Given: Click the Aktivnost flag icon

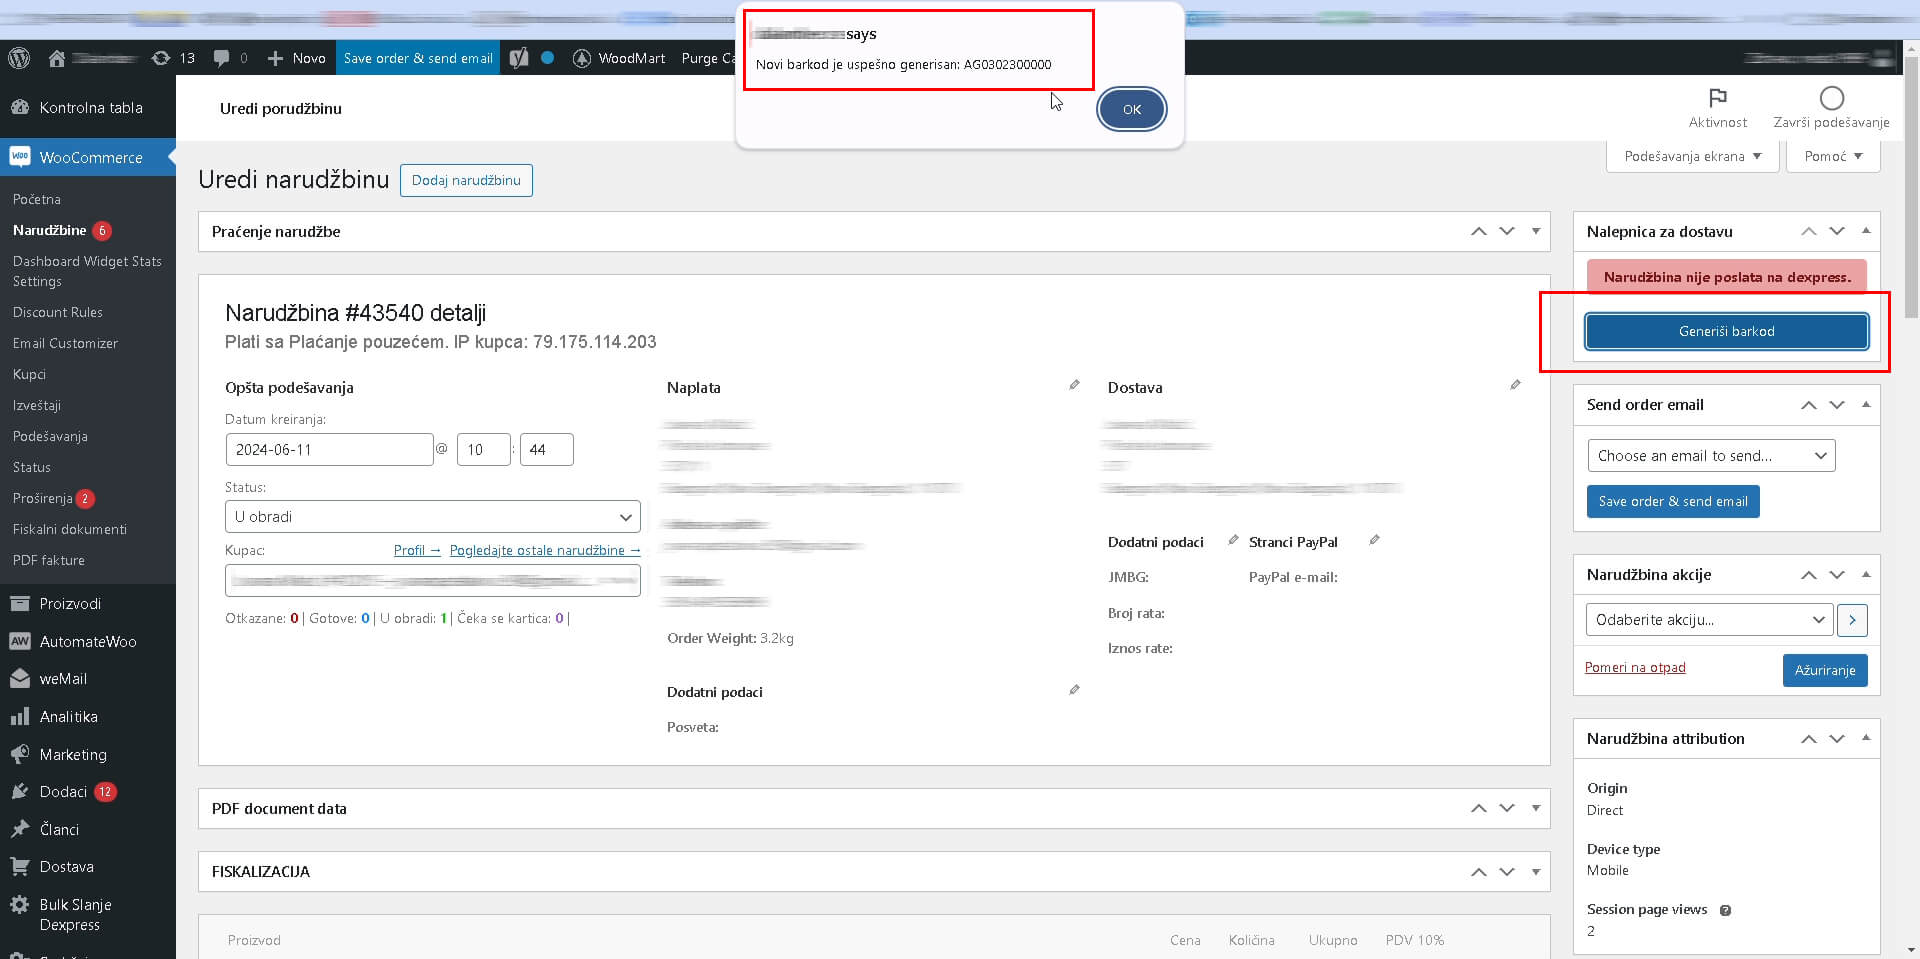Looking at the screenshot, I should (1717, 98).
